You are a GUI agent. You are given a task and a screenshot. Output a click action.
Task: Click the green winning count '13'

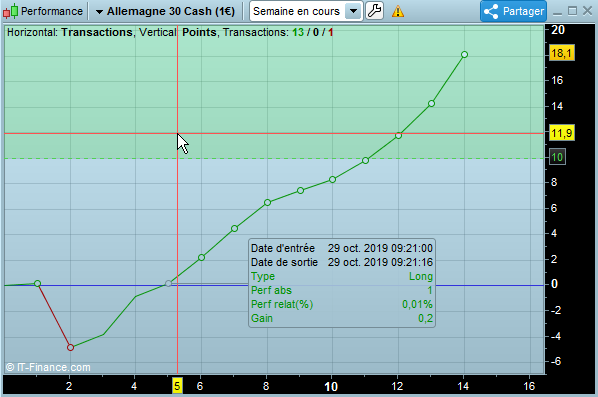pos(298,32)
